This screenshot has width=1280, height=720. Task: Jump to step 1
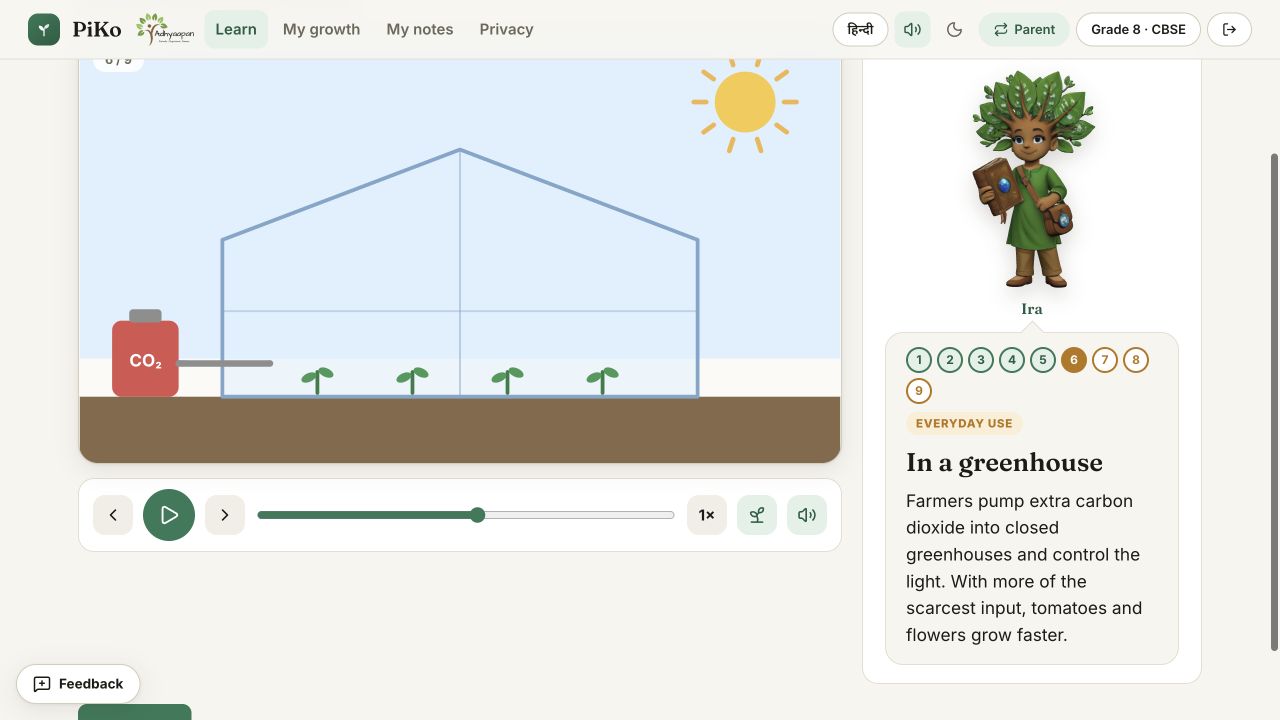(919, 360)
